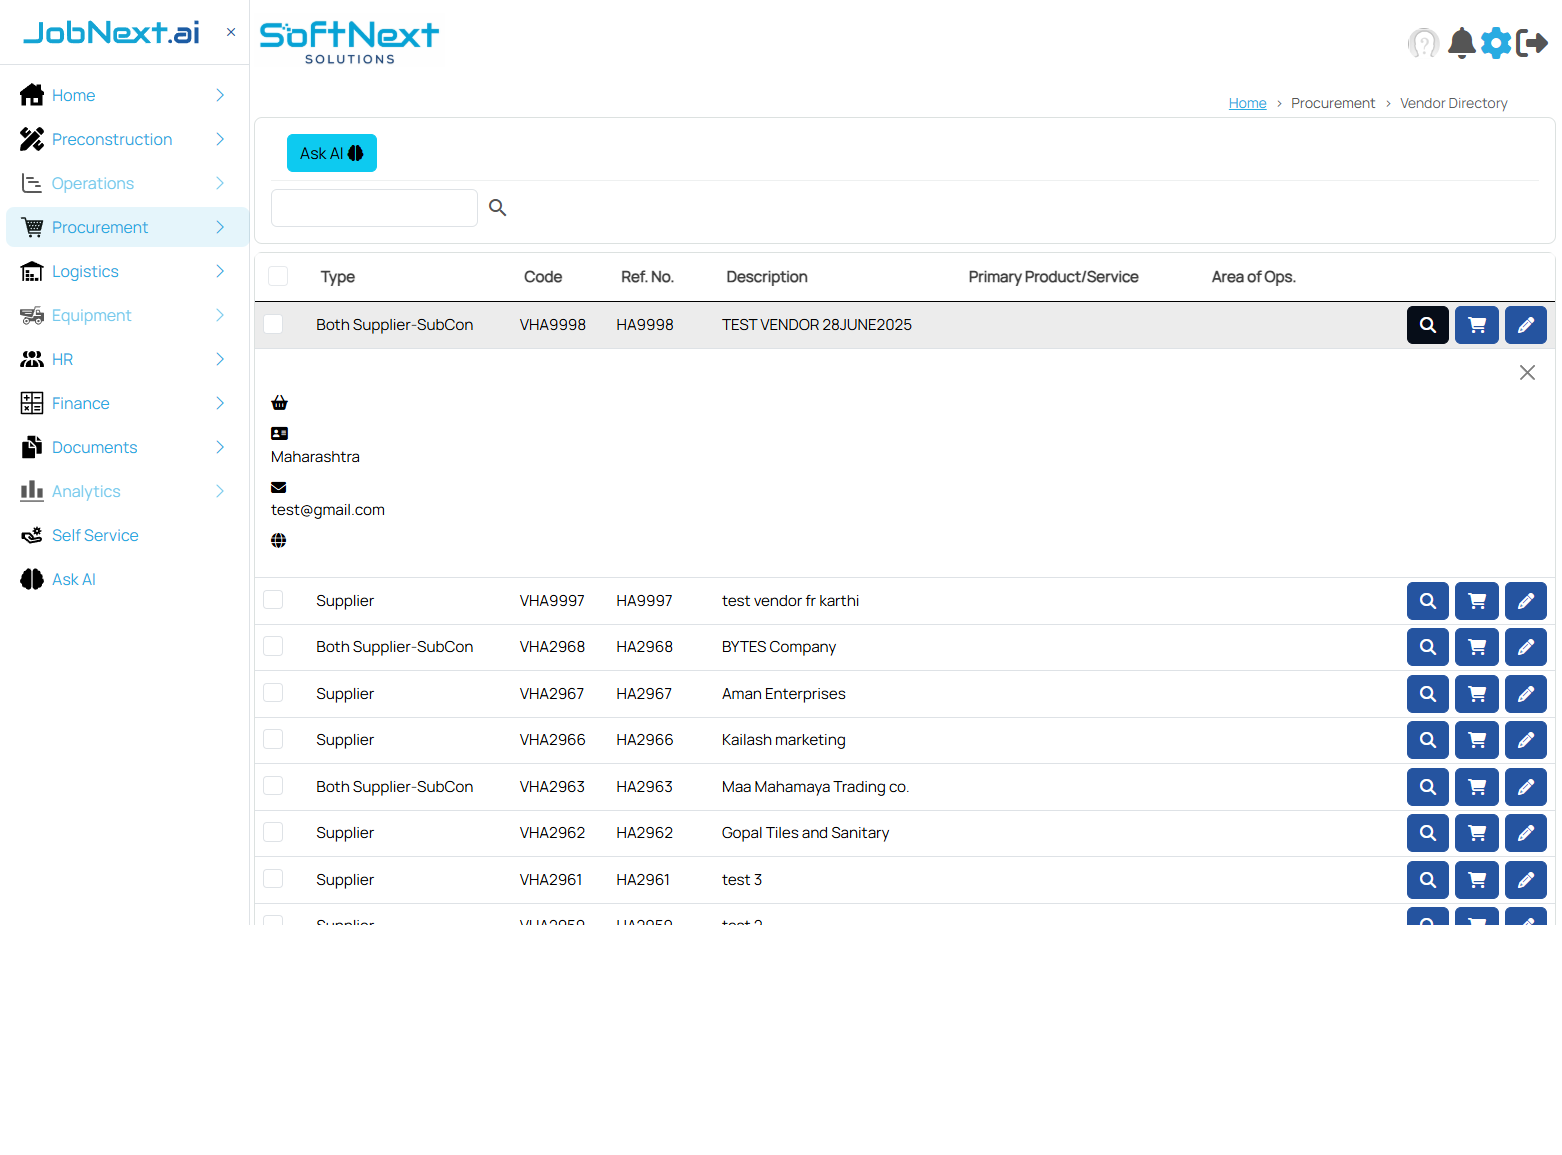1562x1155 pixels.
Task: Go to Home via the breadcrumb link
Action: 1247,102
